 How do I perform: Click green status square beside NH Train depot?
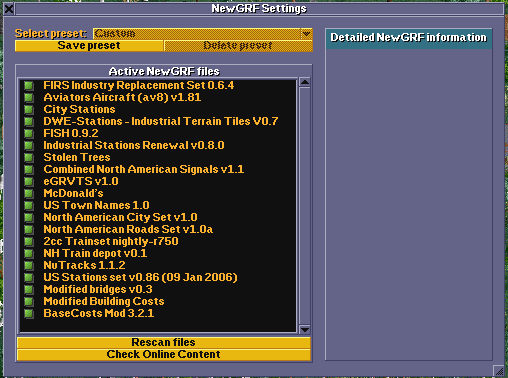[29, 254]
